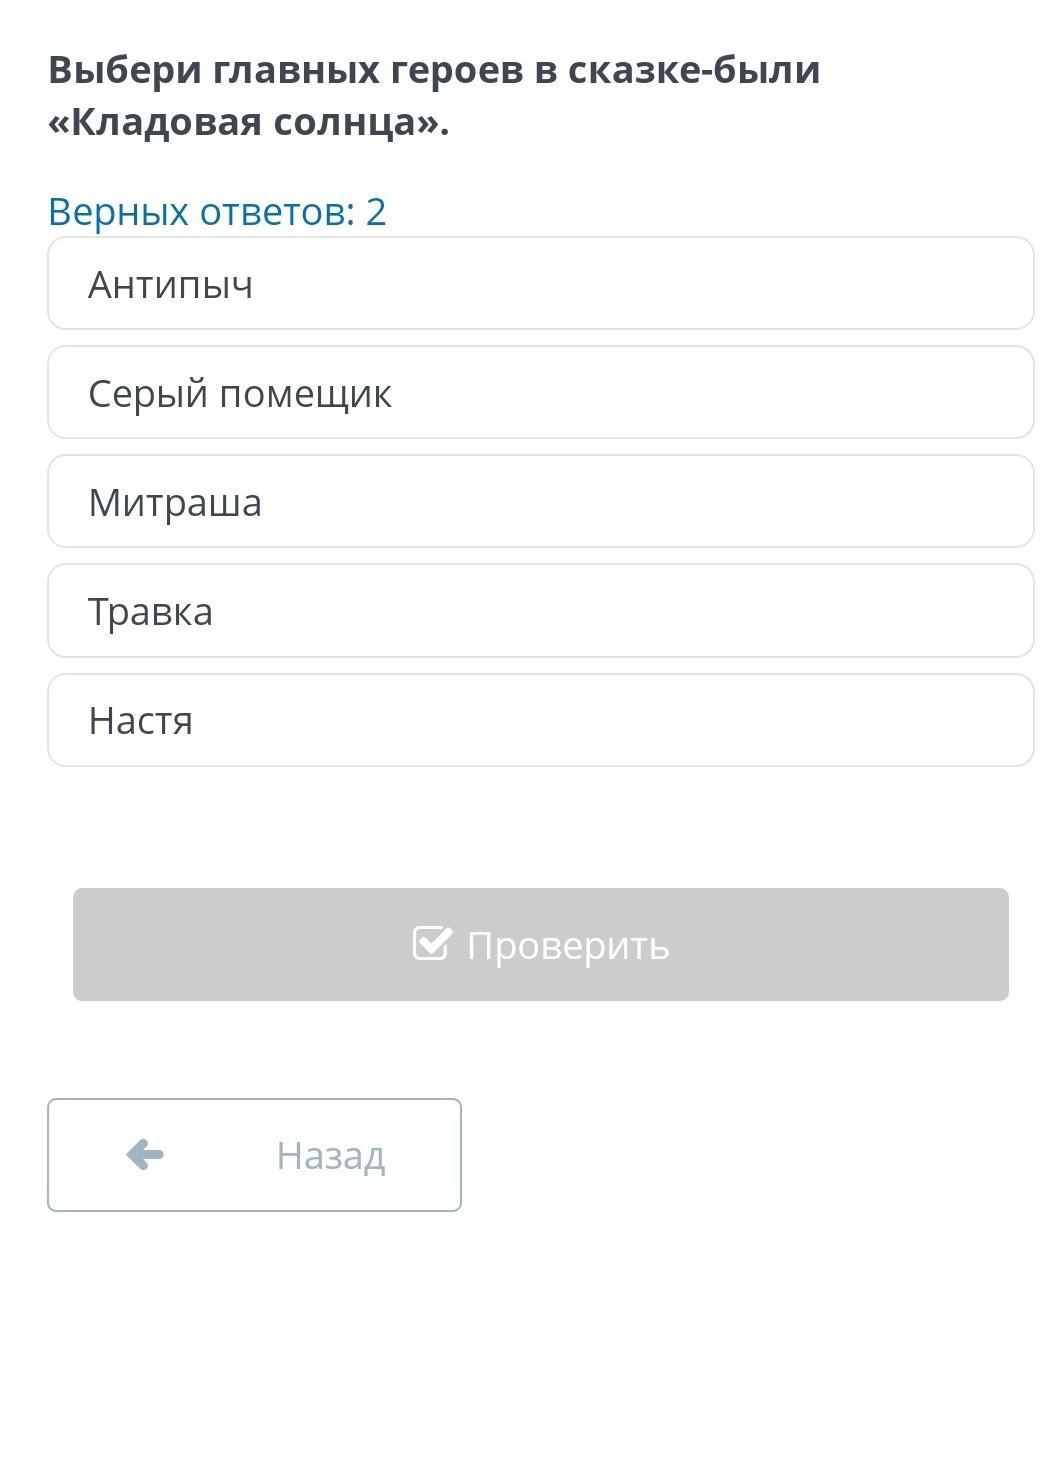Choose the Серый помещик answer
Viewport: 1046px width, 1474px height.
tap(540, 392)
